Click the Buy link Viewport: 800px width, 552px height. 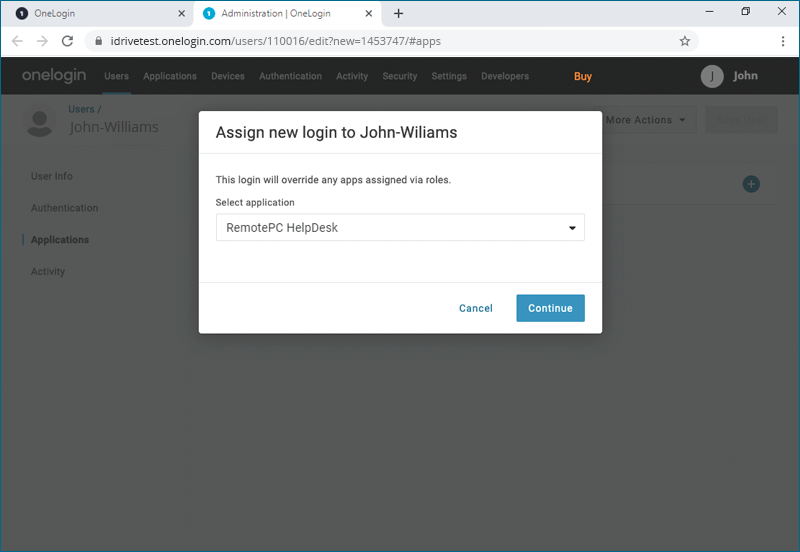583,76
